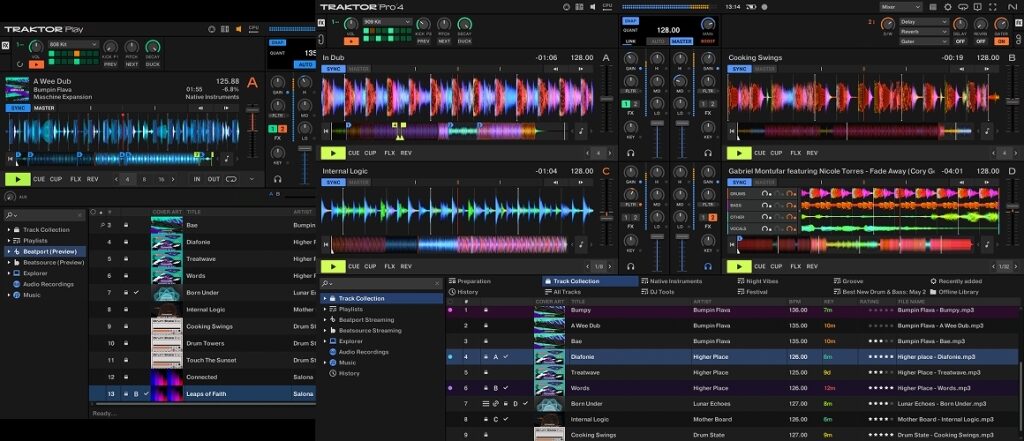This screenshot has height=441, width=1024.
Task: Click History favorite in Pro browser favorites bar
Action: [464, 292]
